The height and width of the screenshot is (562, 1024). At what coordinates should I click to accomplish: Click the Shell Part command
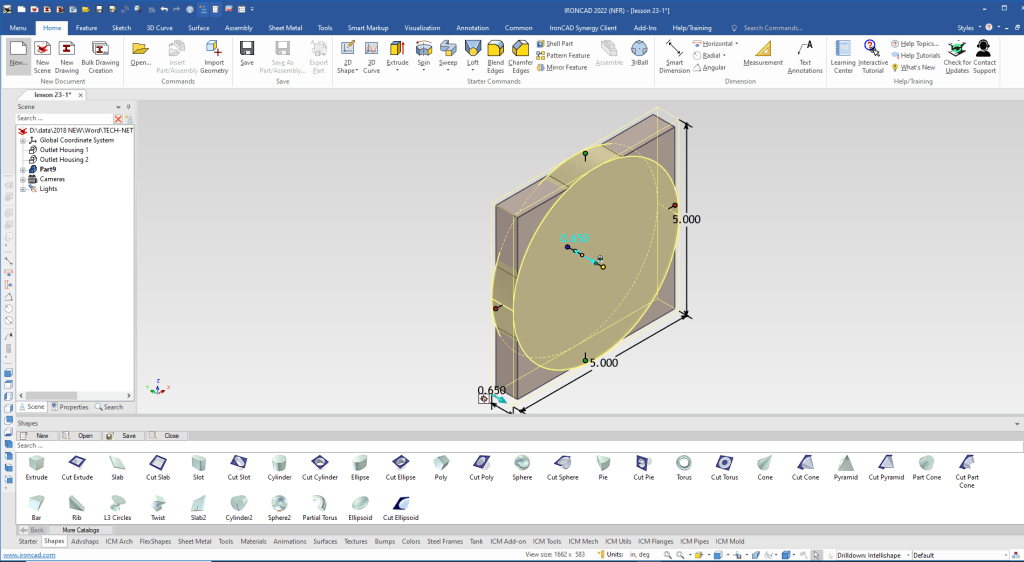point(560,44)
